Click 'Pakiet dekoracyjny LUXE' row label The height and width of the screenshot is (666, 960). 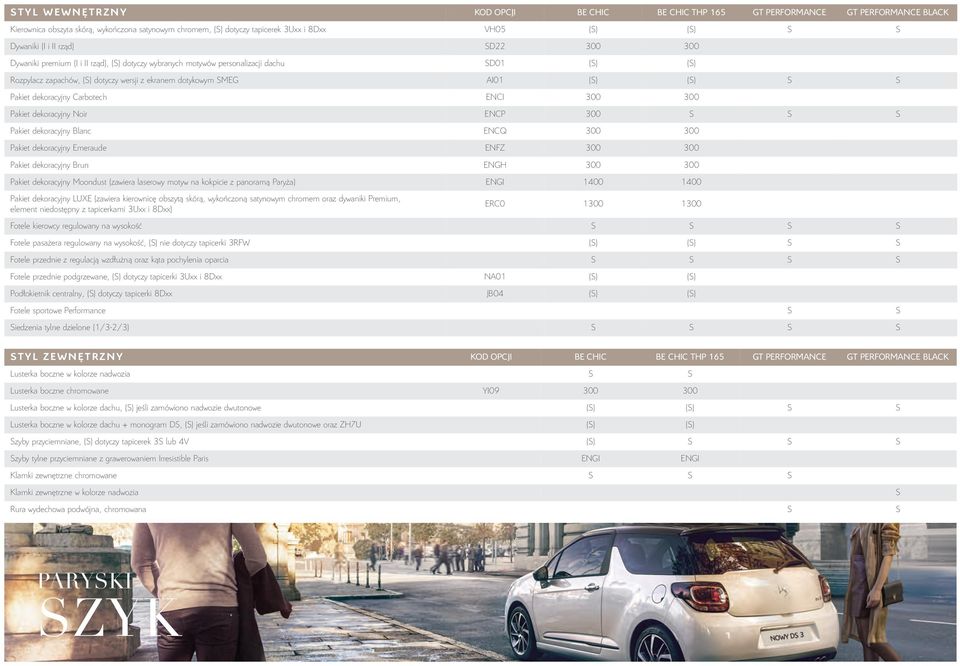point(204,204)
